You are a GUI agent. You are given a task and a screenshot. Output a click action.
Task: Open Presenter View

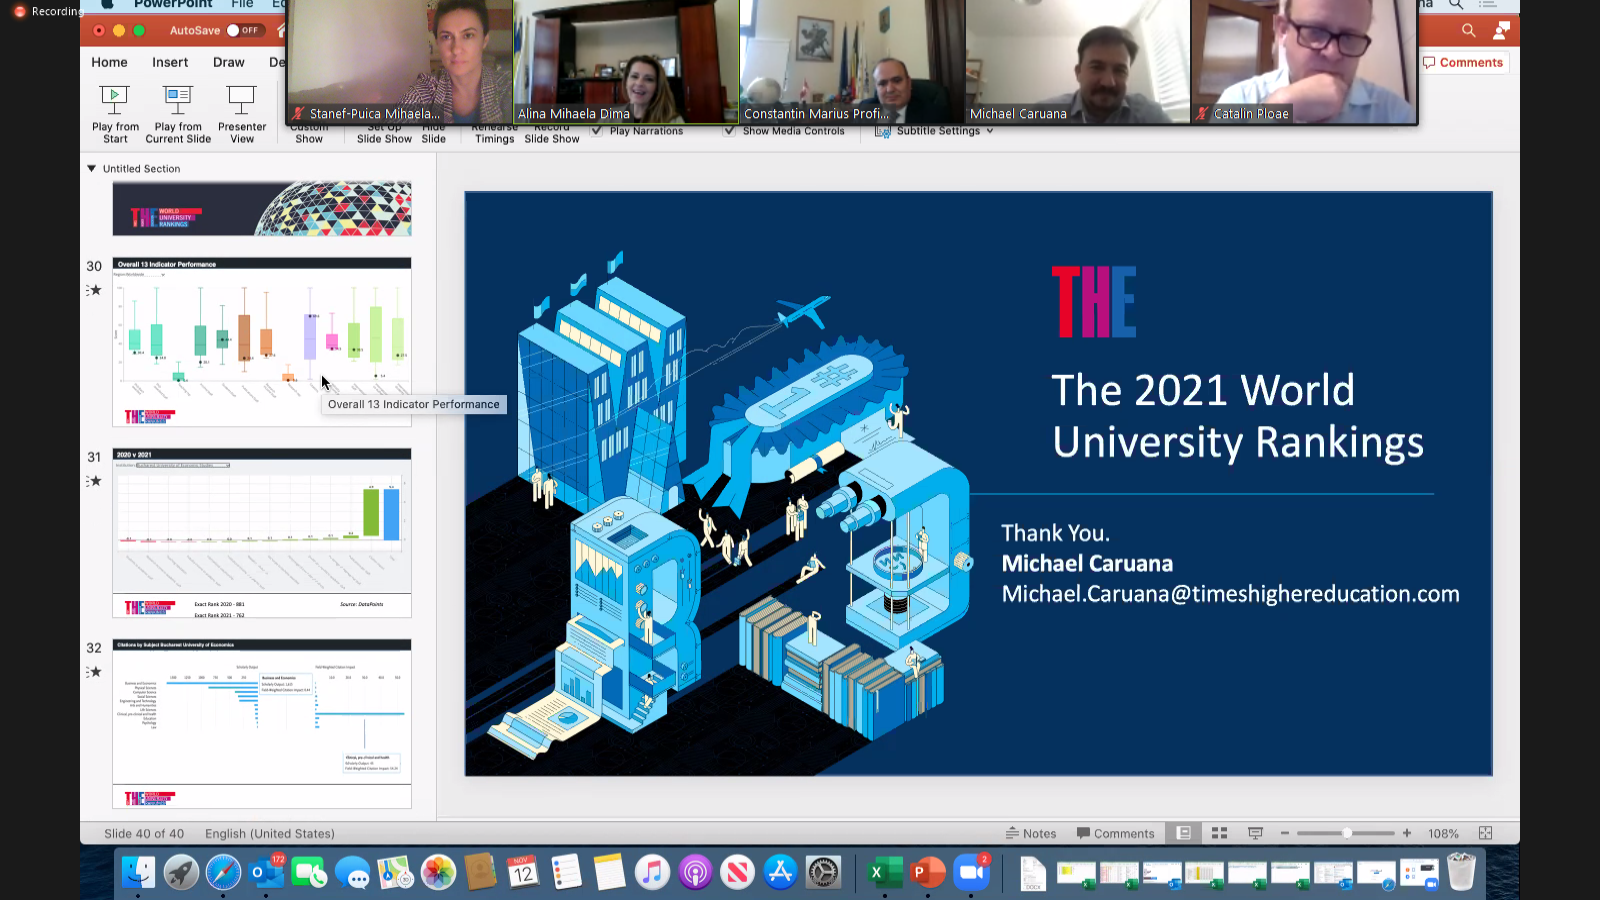242,114
